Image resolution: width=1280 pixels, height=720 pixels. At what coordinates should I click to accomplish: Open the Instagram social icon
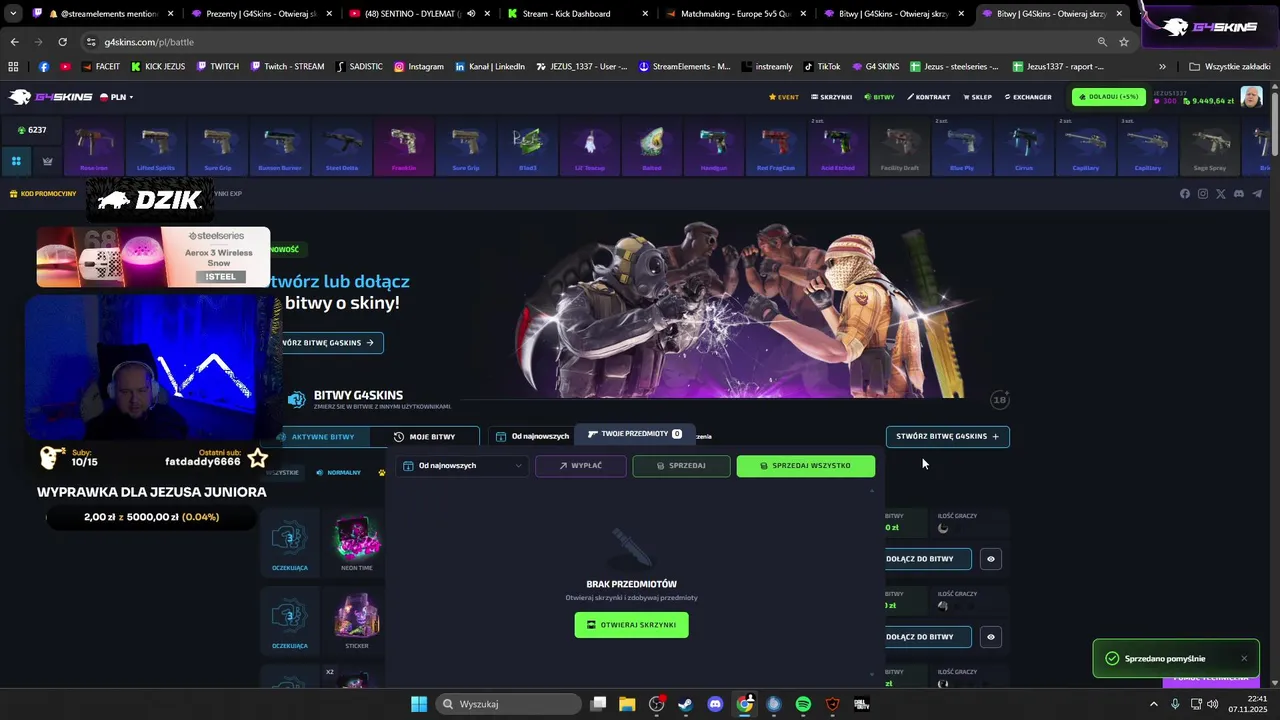(x=1203, y=194)
